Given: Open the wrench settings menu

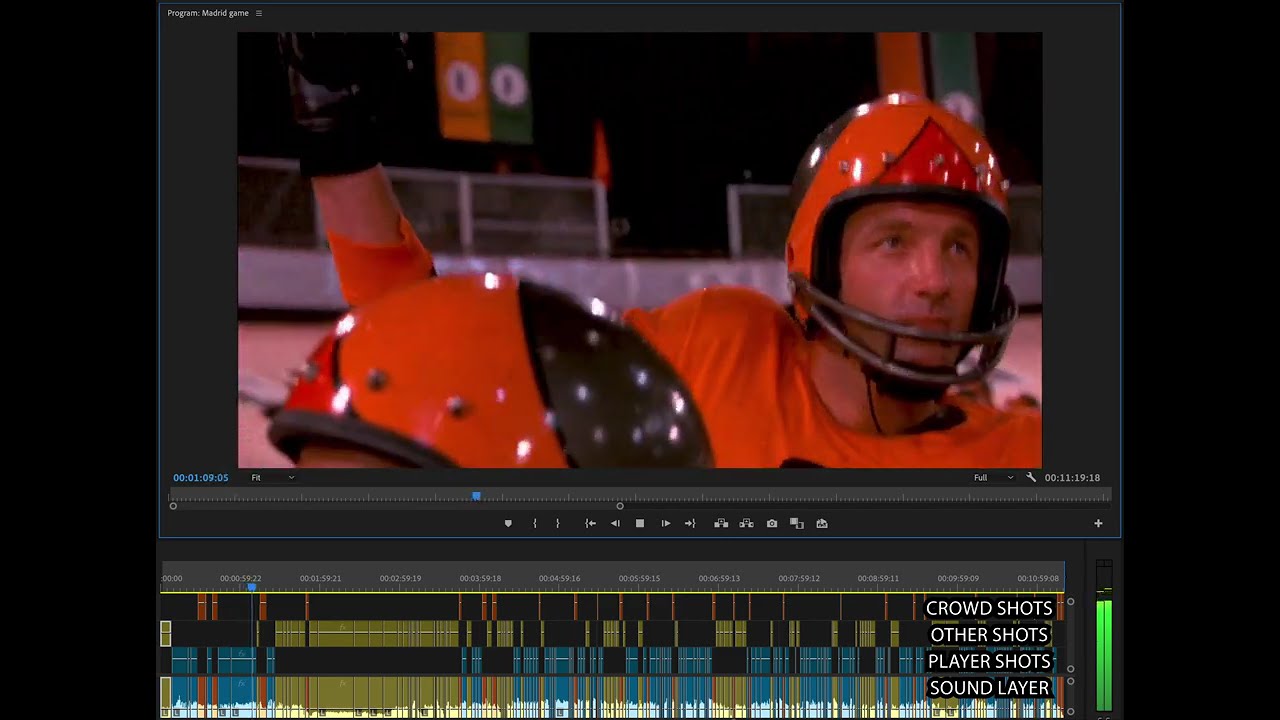Looking at the screenshot, I should click(1031, 477).
